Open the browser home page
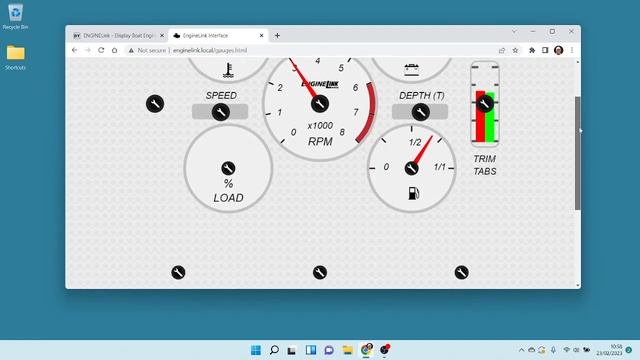This screenshot has width=640, height=360. [x=115, y=50]
